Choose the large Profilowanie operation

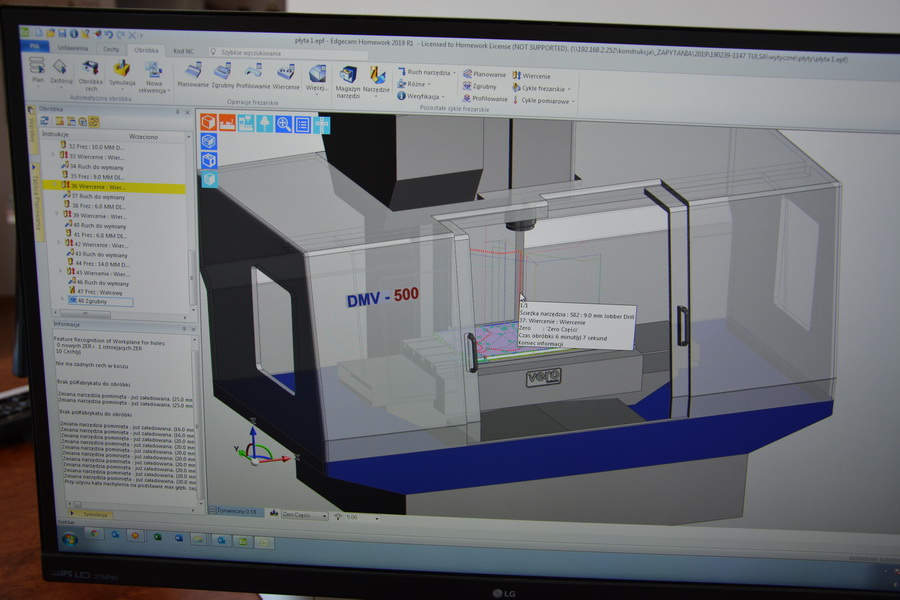pos(253,77)
